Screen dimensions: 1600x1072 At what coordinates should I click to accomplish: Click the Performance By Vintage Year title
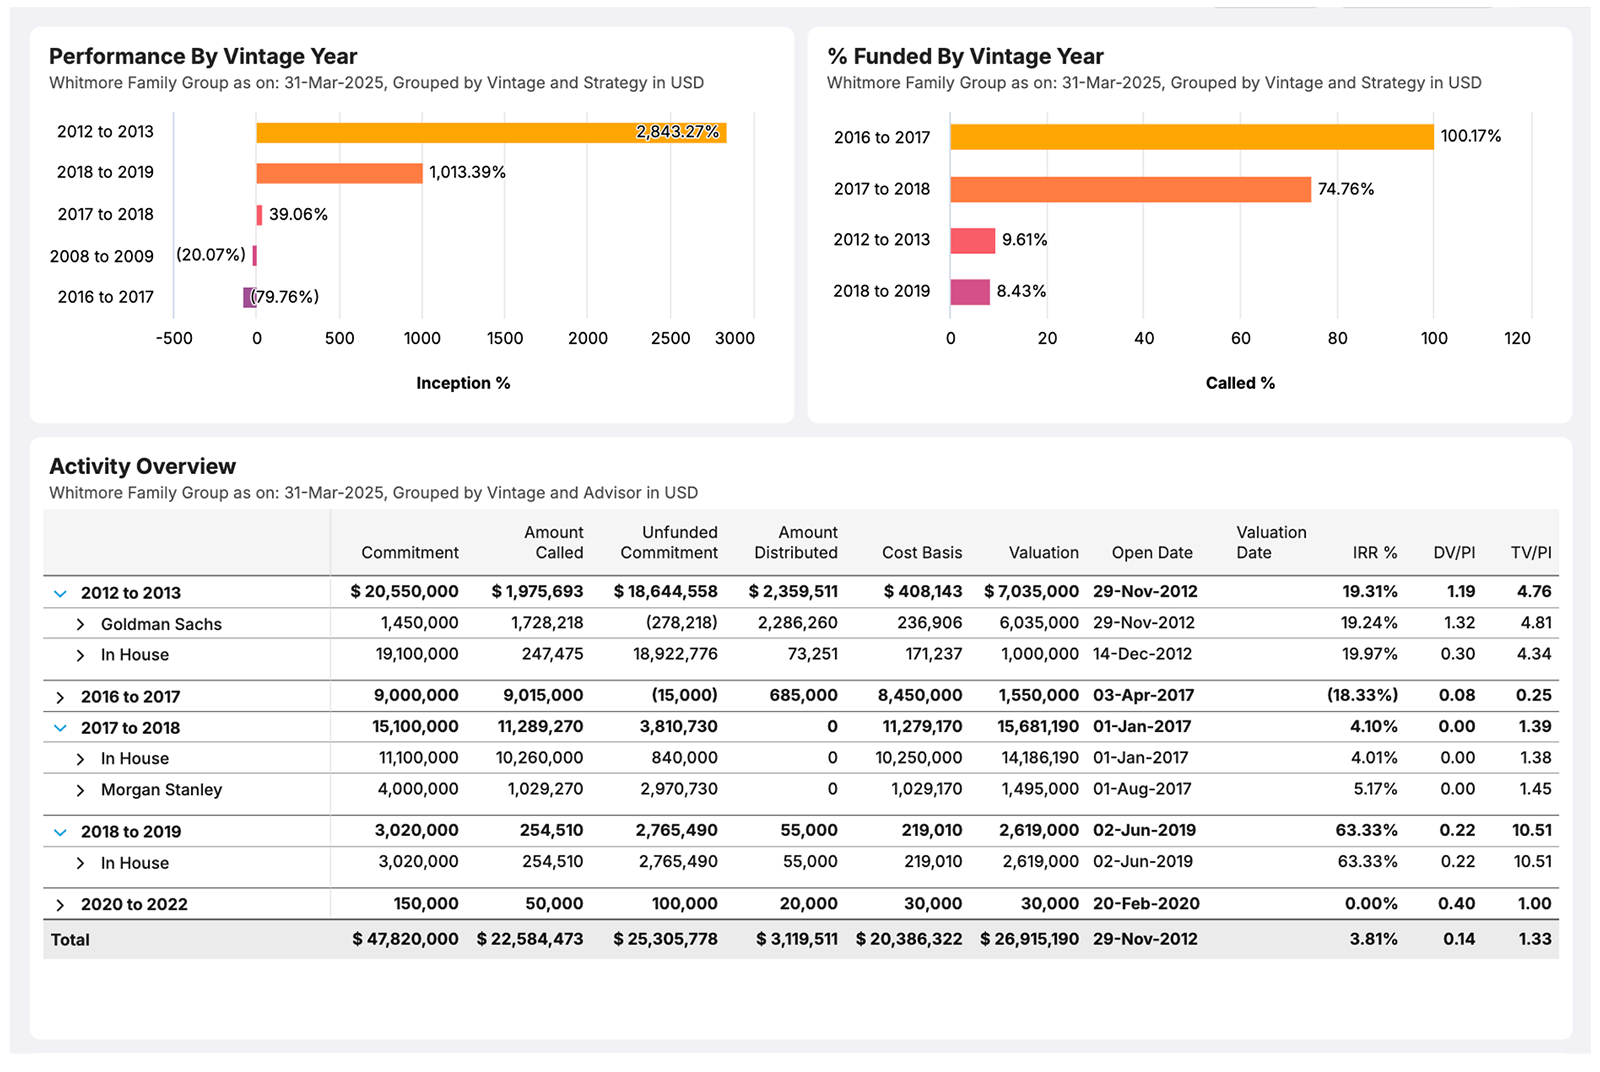coord(204,56)
